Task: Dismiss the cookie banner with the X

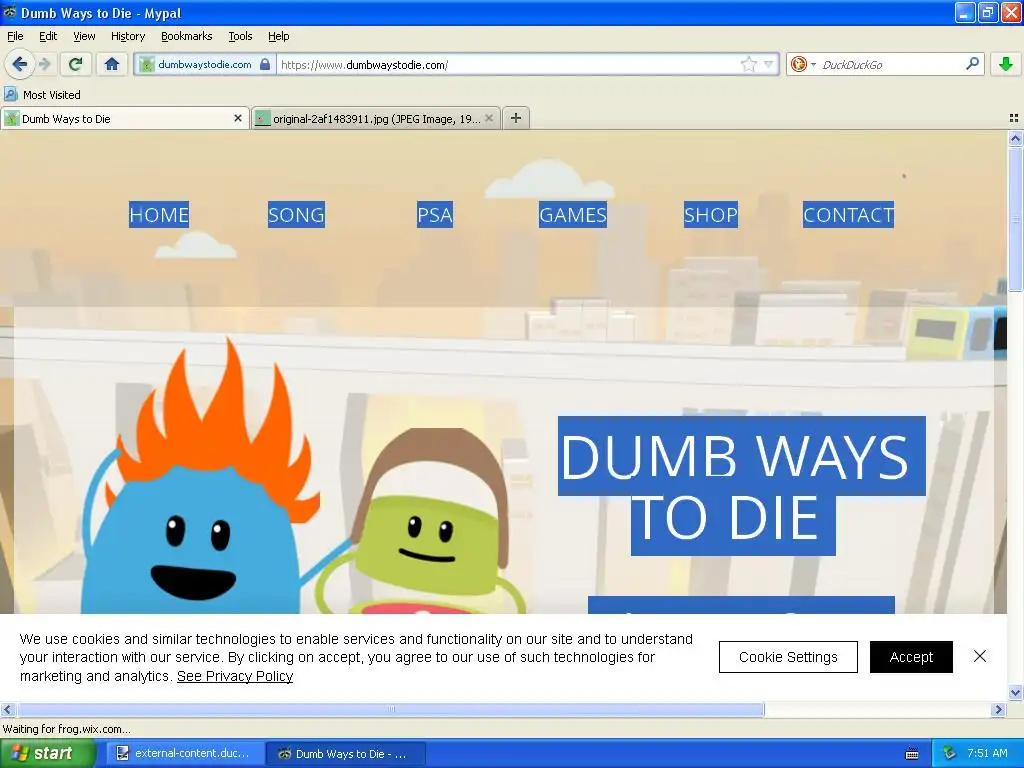Action: click(x=980, y=656)
